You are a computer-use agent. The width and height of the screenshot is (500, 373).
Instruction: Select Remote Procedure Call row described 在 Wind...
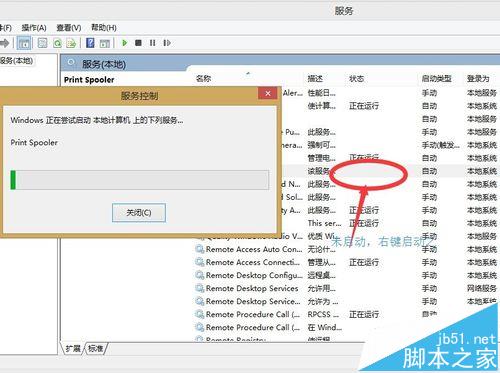click(347, 327)
